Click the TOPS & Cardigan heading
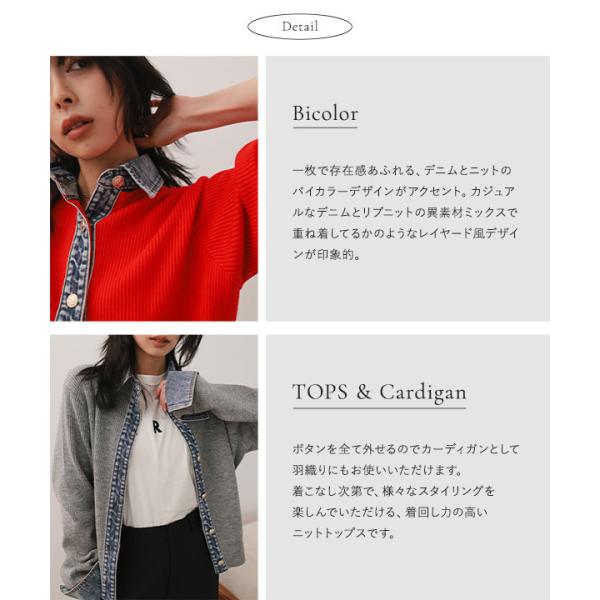This screenshot has width=600, height=600. click(379, 392)
